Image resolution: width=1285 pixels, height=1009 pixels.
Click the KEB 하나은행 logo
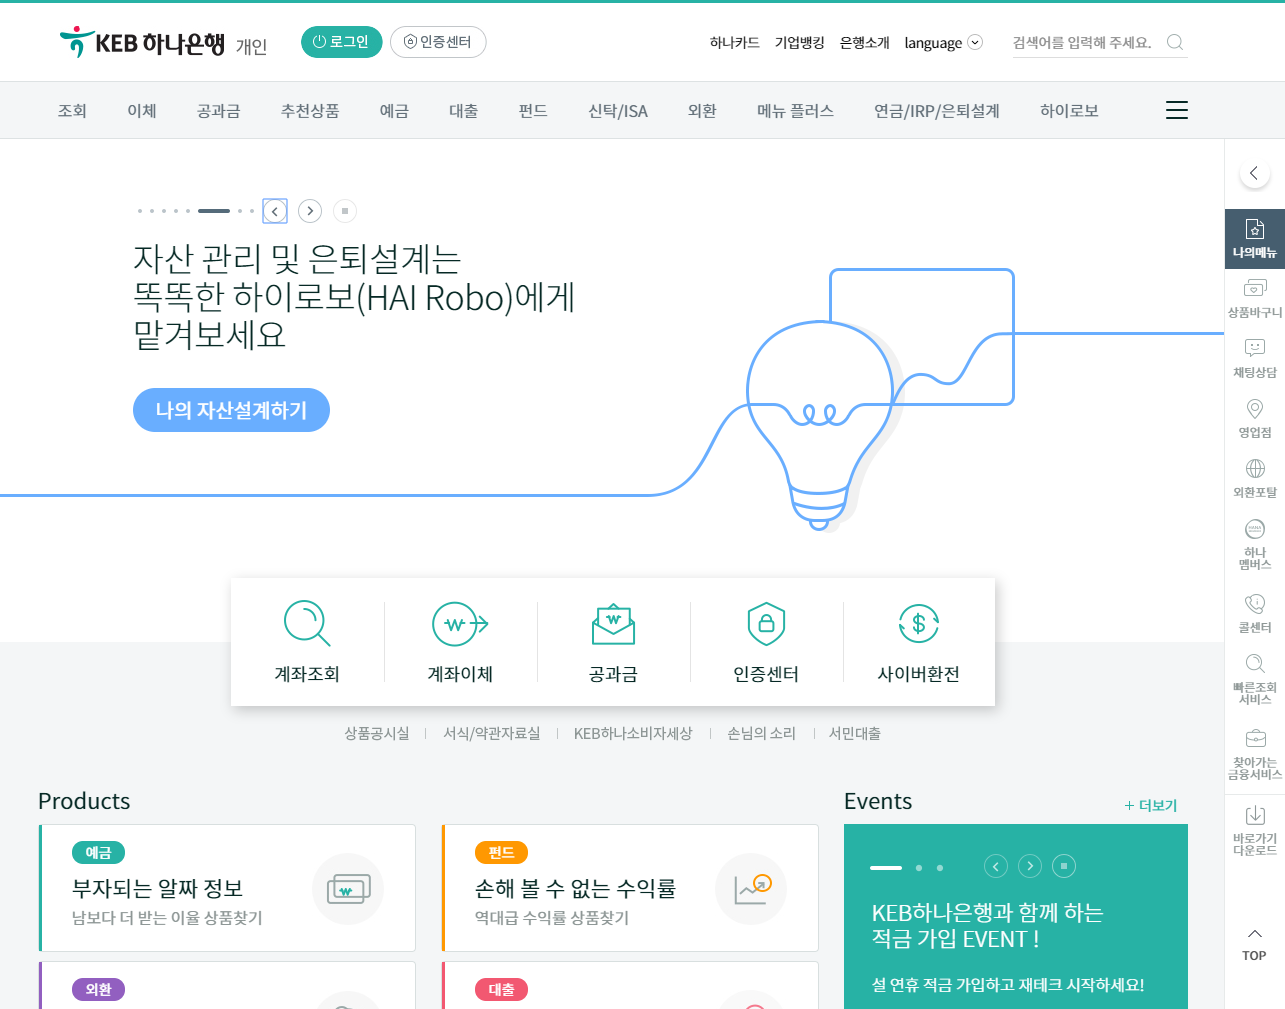[142, 42]
